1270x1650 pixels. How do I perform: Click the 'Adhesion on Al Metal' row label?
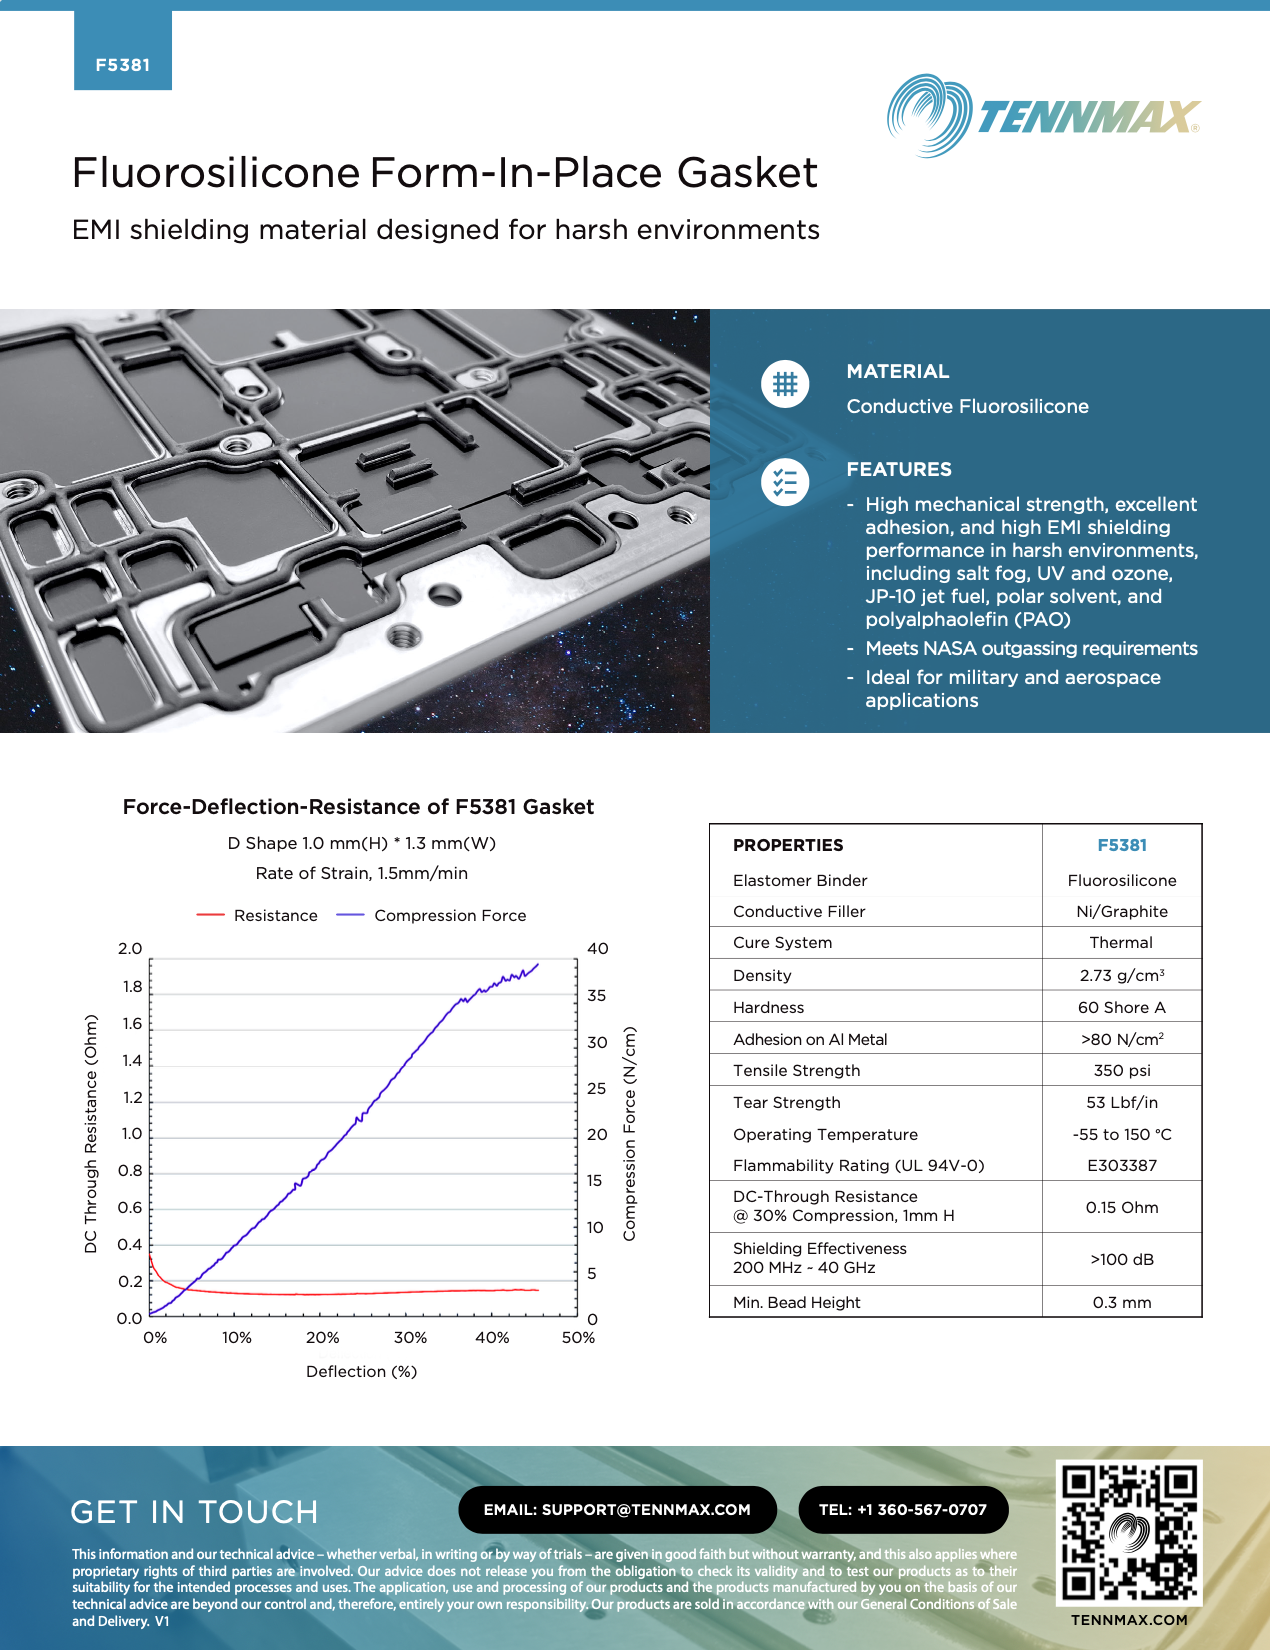(x=810, y=1040)
